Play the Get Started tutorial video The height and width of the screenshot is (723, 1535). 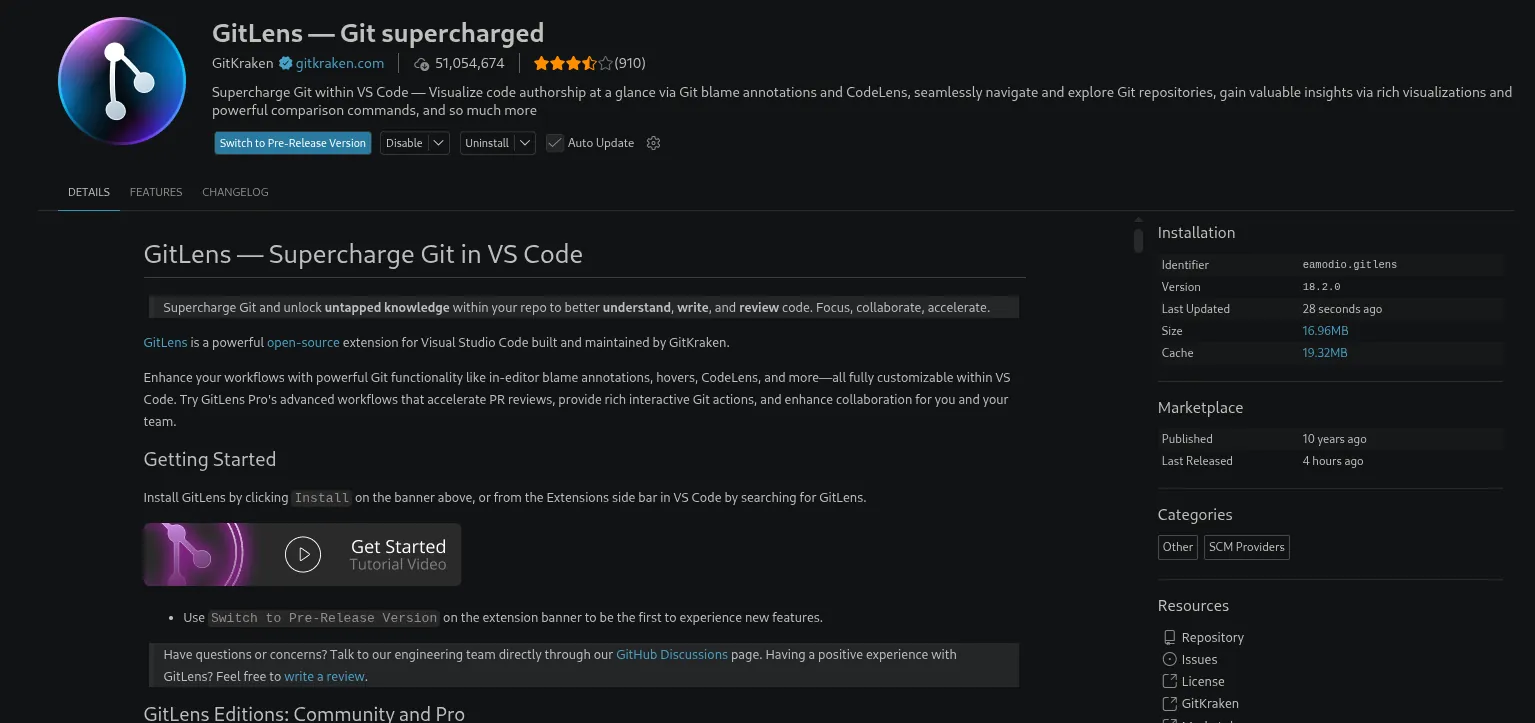(302, 554)
